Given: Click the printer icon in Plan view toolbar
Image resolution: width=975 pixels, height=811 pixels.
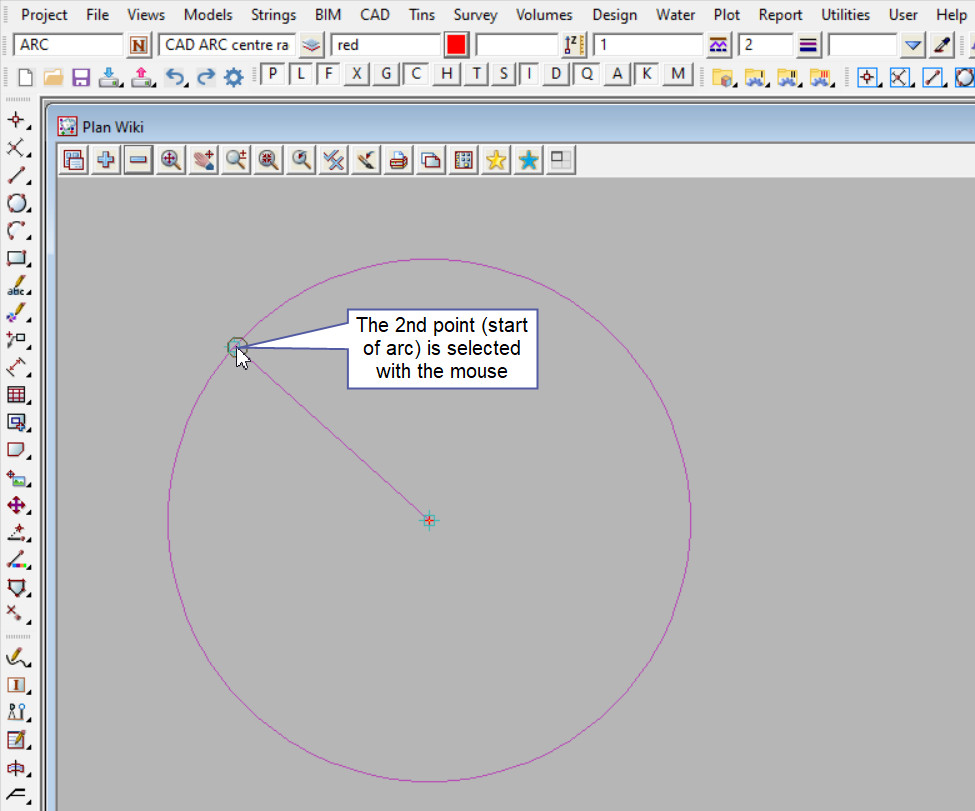Looking at the screenshot, I should pos(398,160).
